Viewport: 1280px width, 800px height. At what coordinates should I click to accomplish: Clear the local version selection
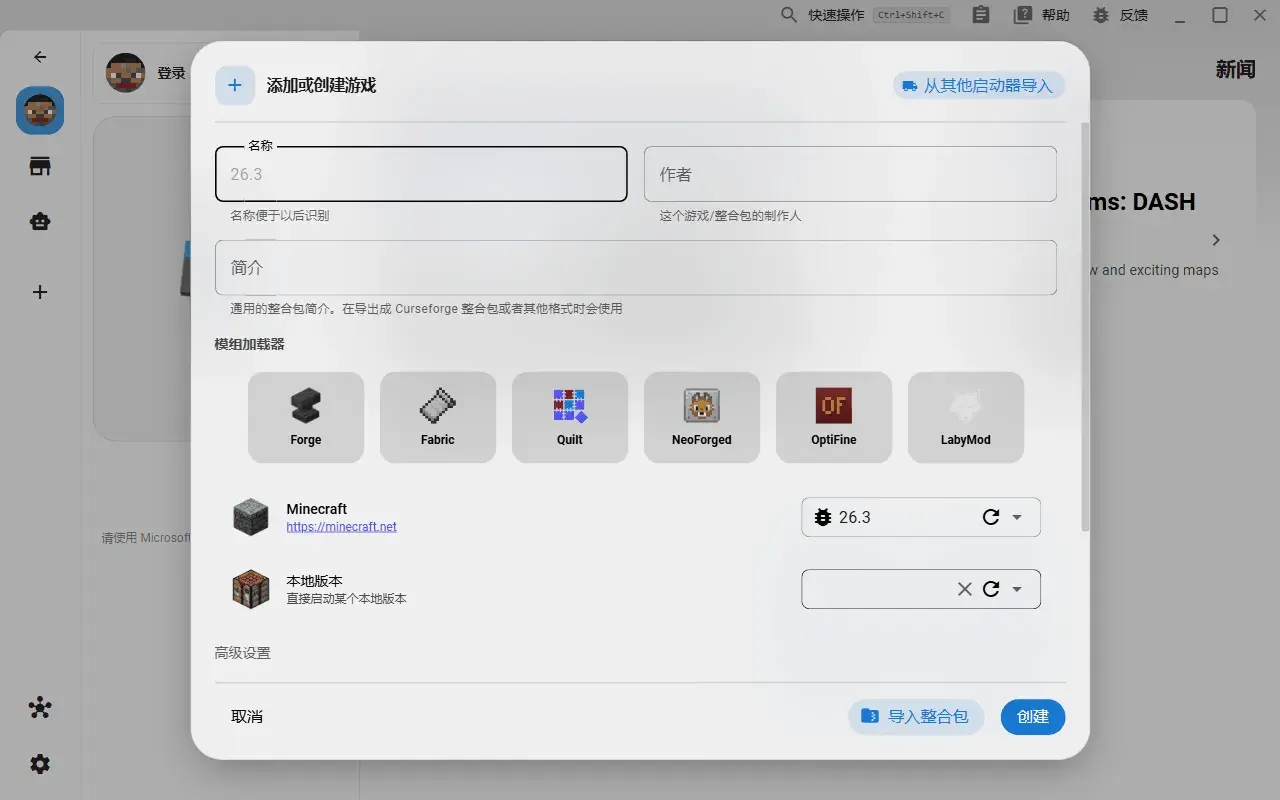[x=965, y=589]
